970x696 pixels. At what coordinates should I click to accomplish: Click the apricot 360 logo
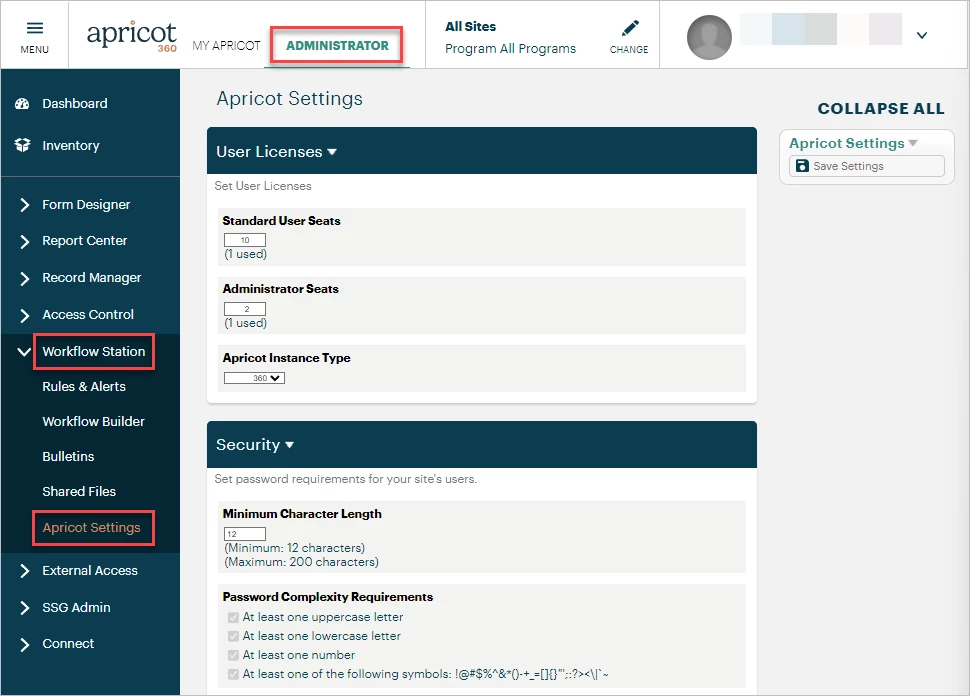[x=131, y=36]
